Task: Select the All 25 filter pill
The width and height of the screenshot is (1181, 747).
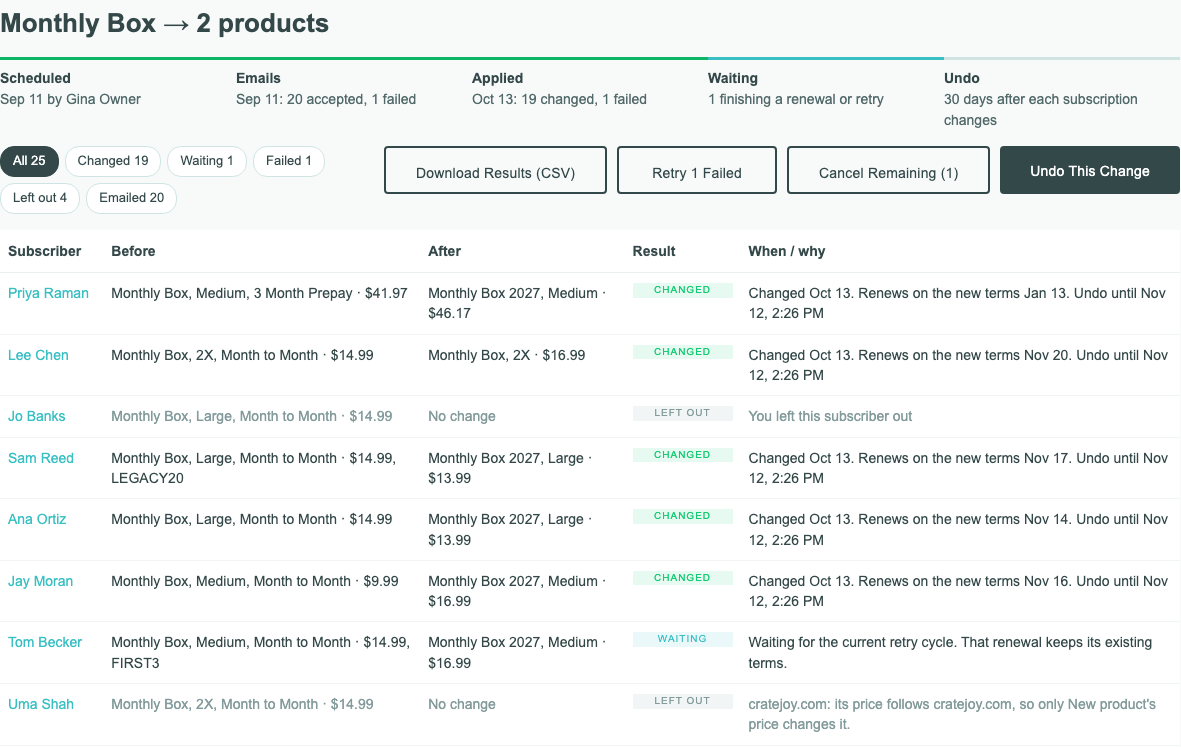Action: 29,161
